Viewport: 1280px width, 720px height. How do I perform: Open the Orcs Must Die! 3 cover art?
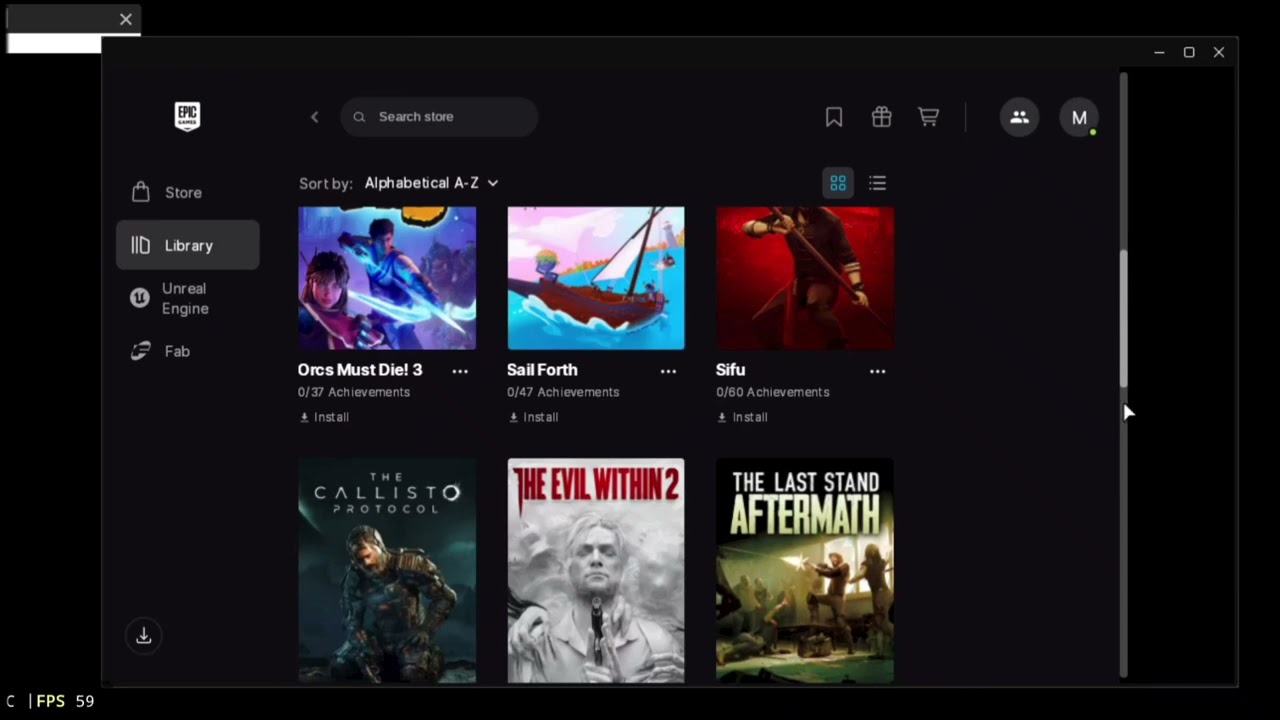pos(387,278)
